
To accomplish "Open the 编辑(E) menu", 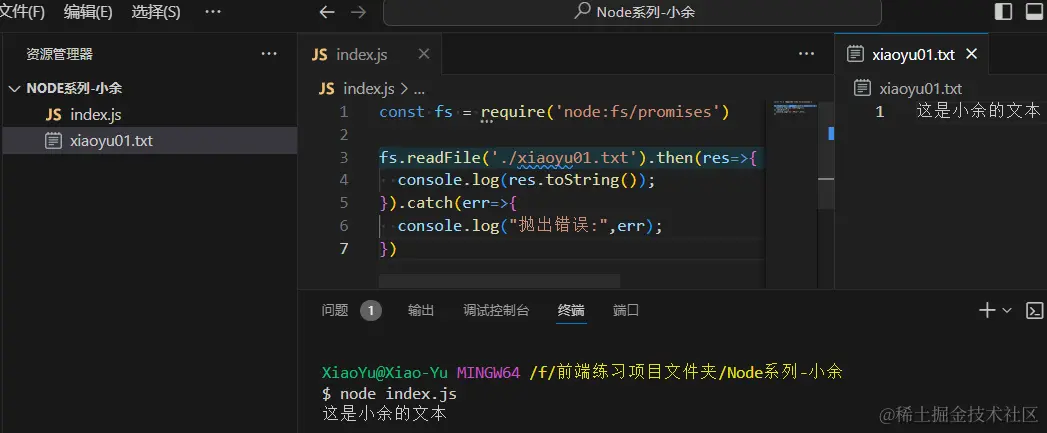I will [87, 12].
